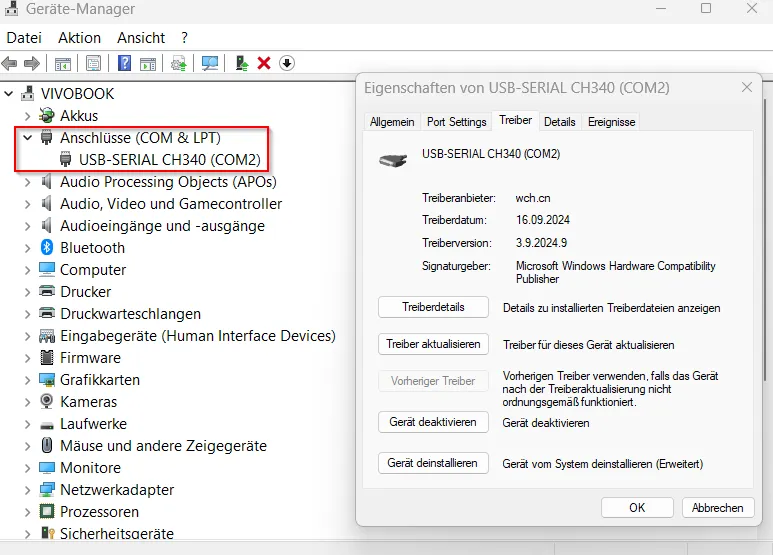Select the Kameras tree entry
Viewport: 773px width, 555px height.
(88, 402)
